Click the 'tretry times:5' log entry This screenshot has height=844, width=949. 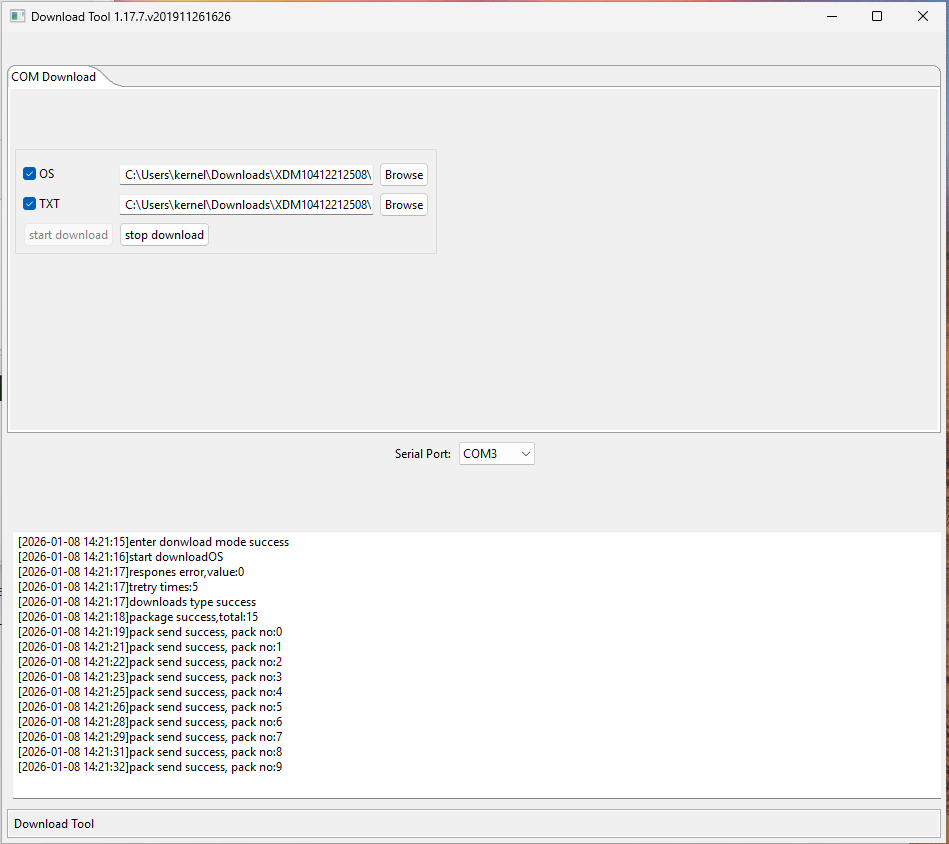[x=108, y=587]
